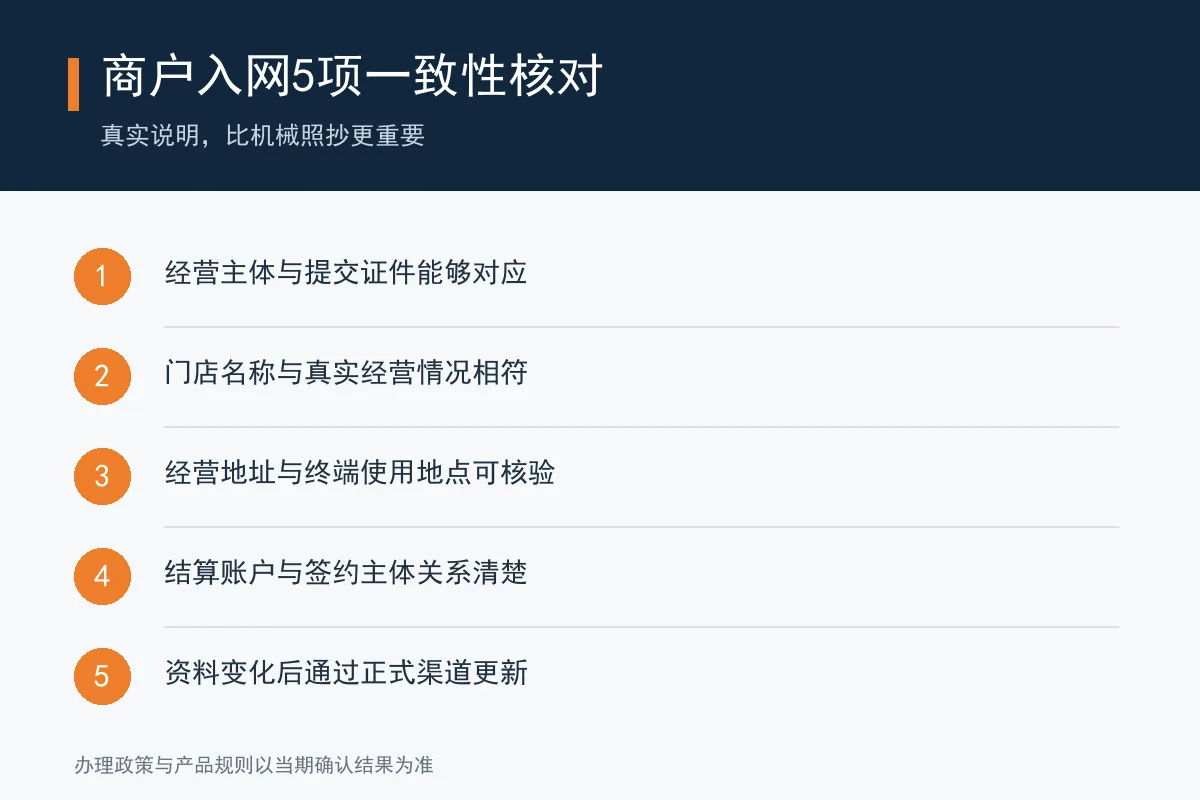Click item 经营主体与提交证件能够对应

346,273
